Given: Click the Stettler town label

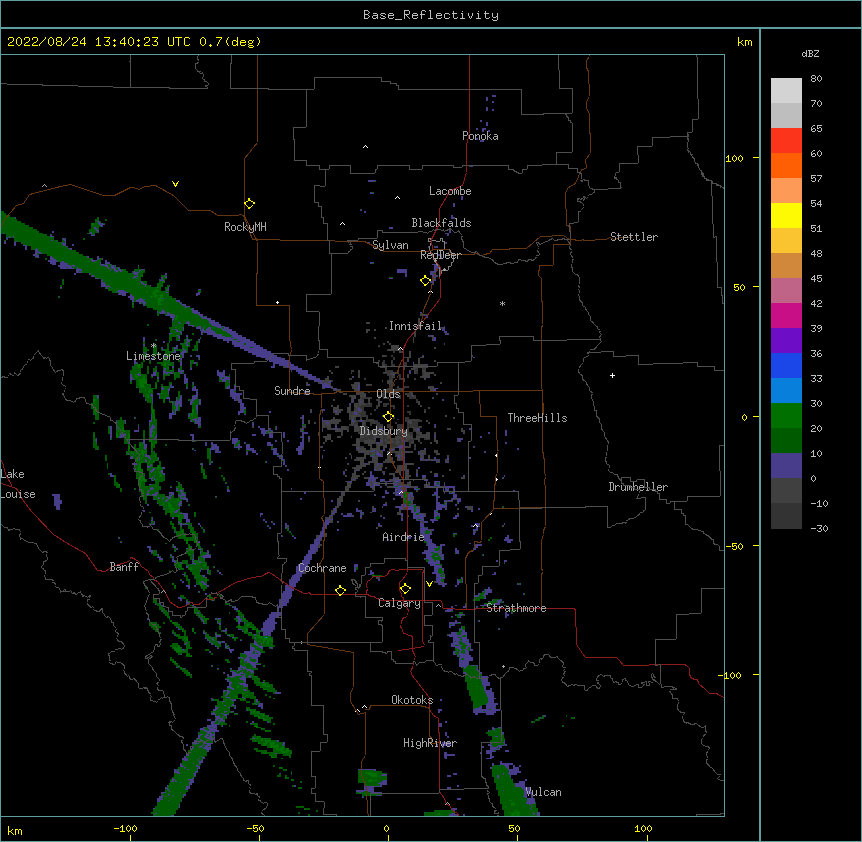Looking at the screenshot, I should point(633,237).
